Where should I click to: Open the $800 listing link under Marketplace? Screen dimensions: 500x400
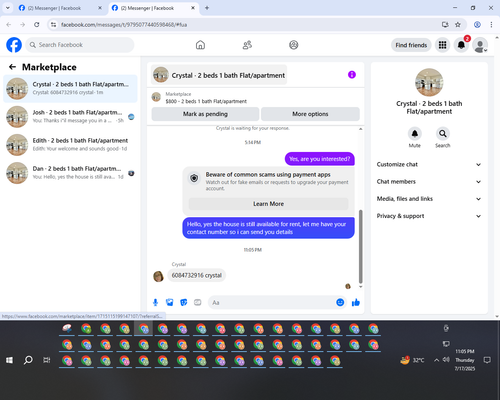click(x=206, y=101)
